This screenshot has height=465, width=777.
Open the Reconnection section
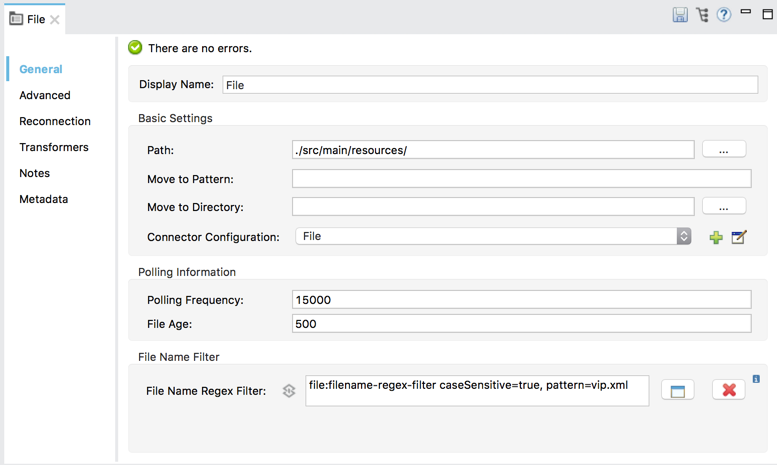tap(55, 121)
